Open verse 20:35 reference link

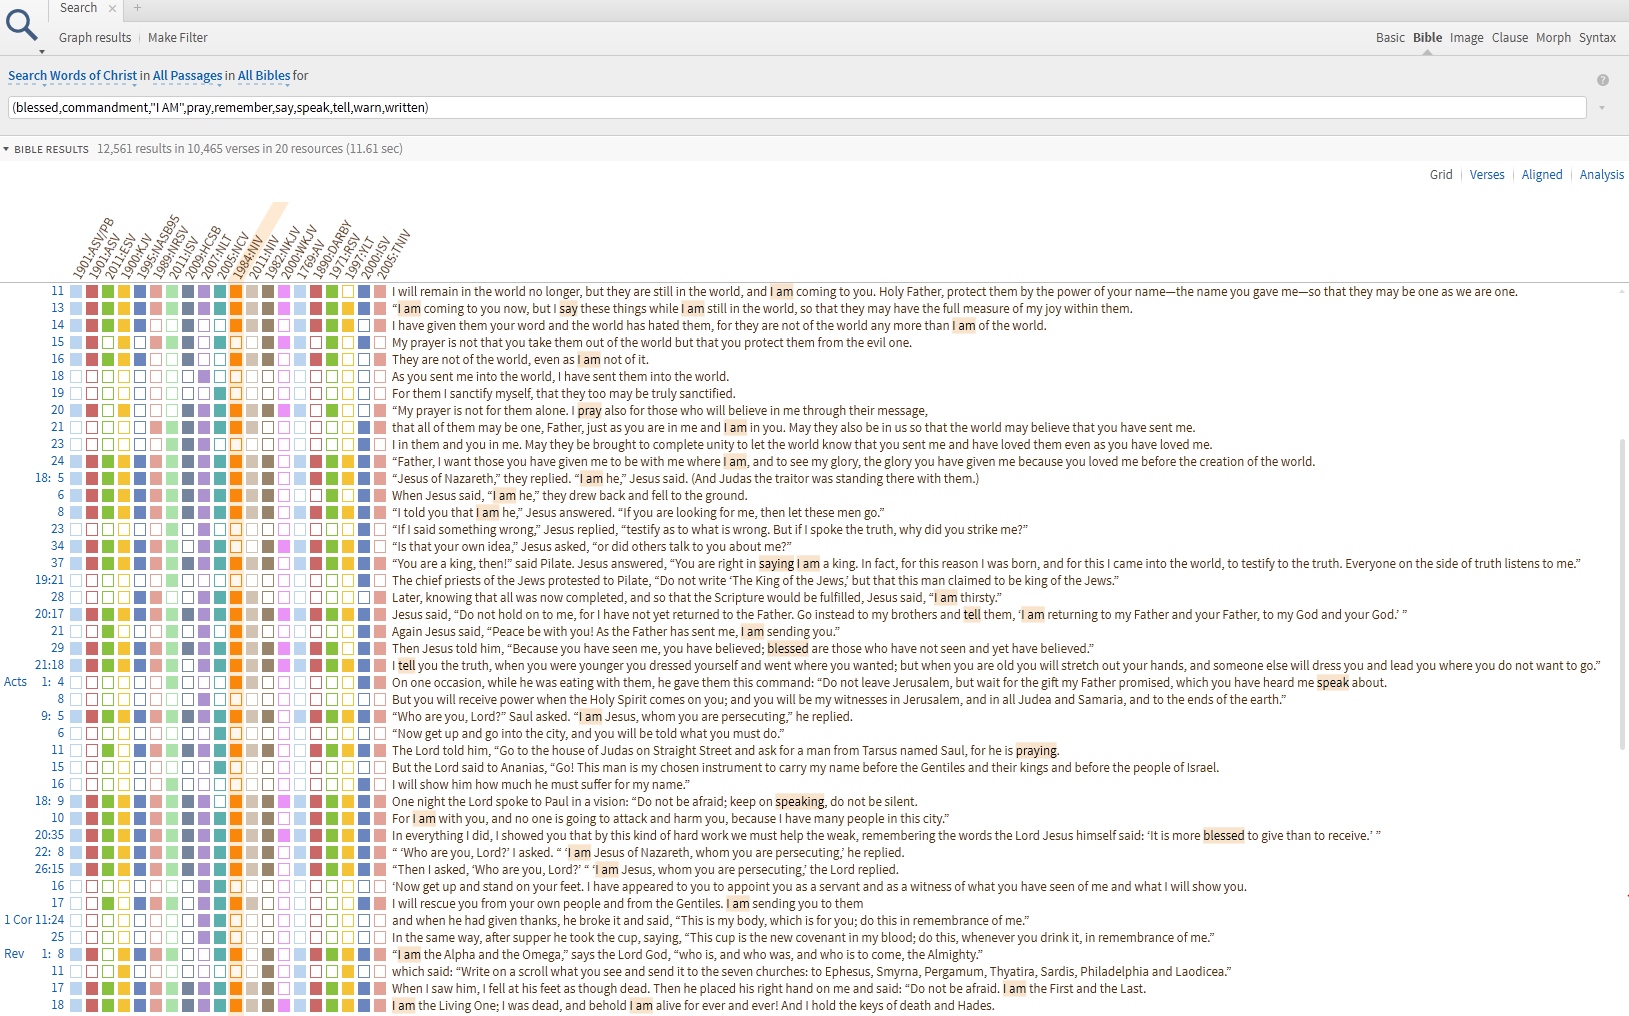coord(50,836)
